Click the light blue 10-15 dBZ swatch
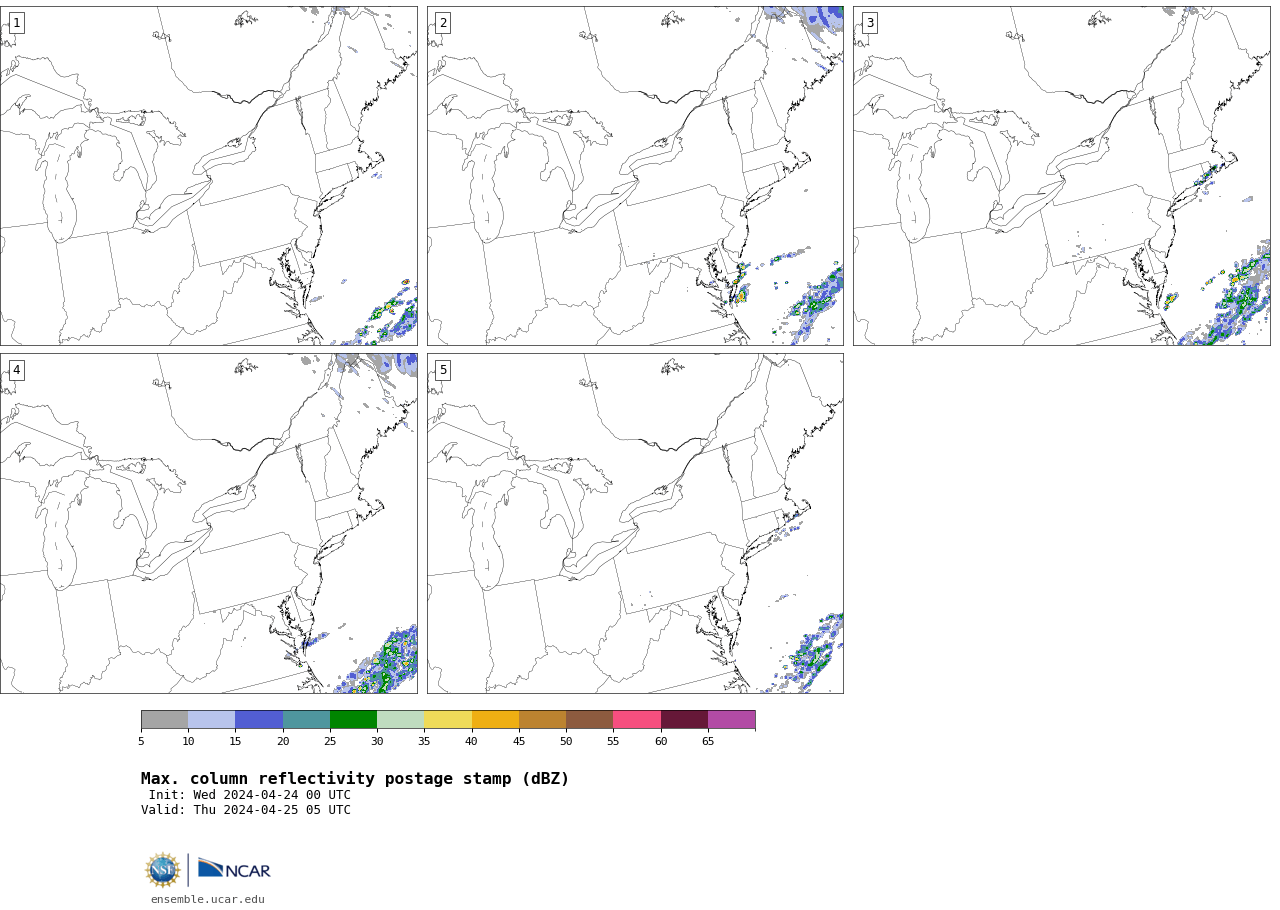The height and width of the screenshot is (910, 1280). (211, 720)
